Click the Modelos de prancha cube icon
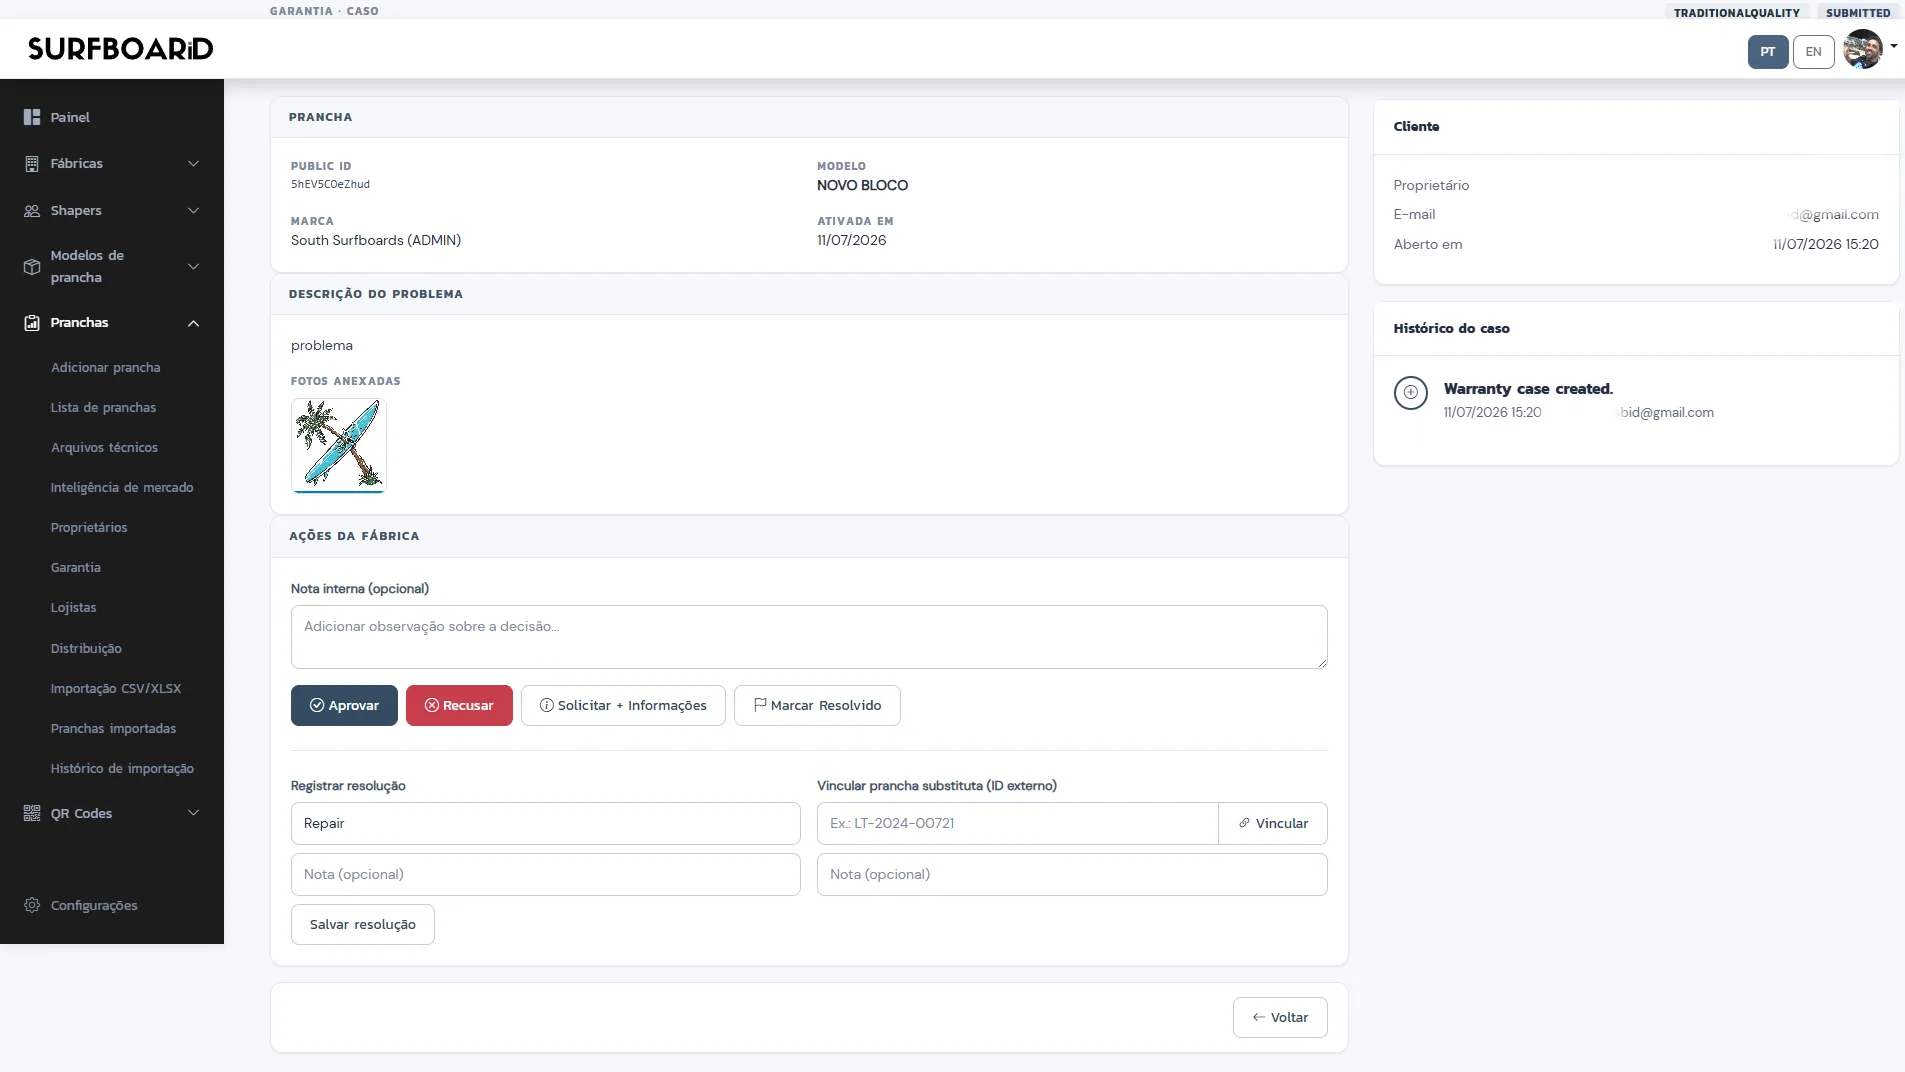The width and height of the screenshot is (1905, 1072). (x=32, y=266)
